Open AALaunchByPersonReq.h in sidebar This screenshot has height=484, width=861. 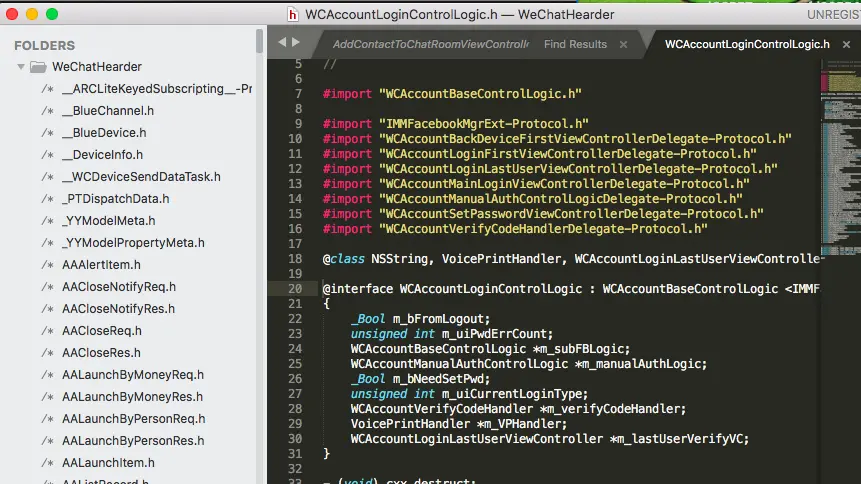pos(133,419)
